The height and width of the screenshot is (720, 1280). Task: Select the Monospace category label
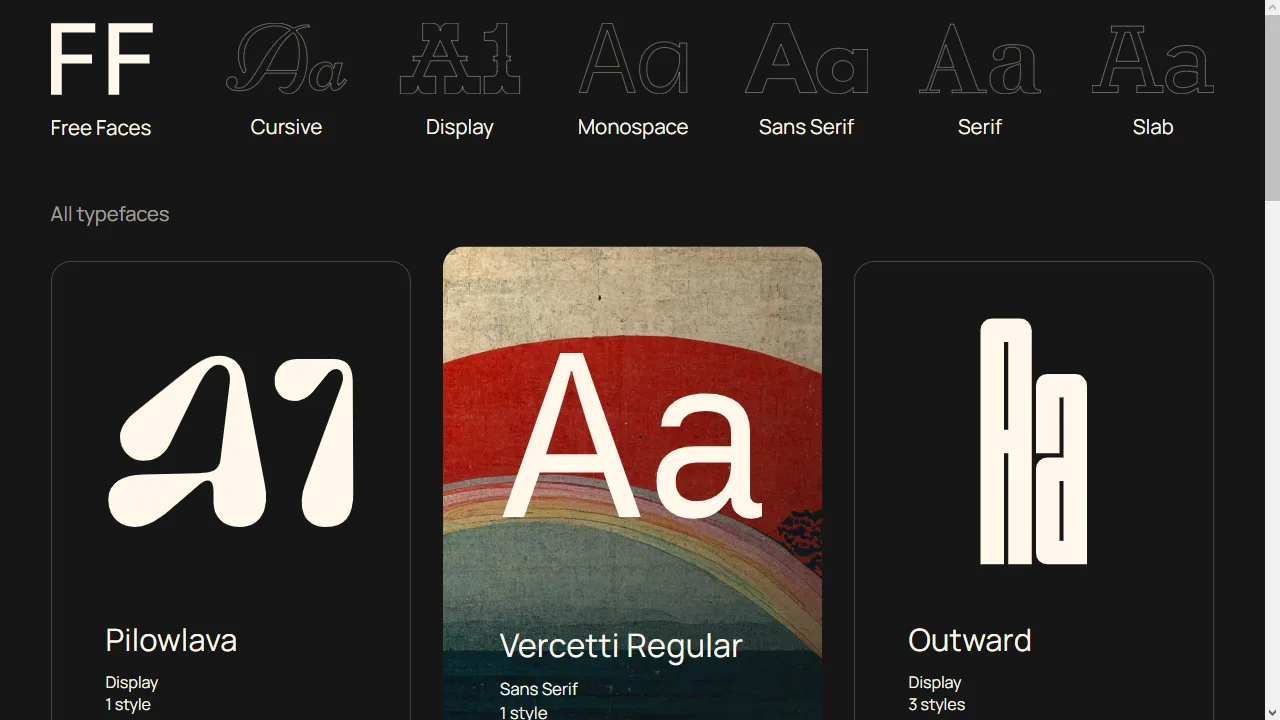point(633,128)
